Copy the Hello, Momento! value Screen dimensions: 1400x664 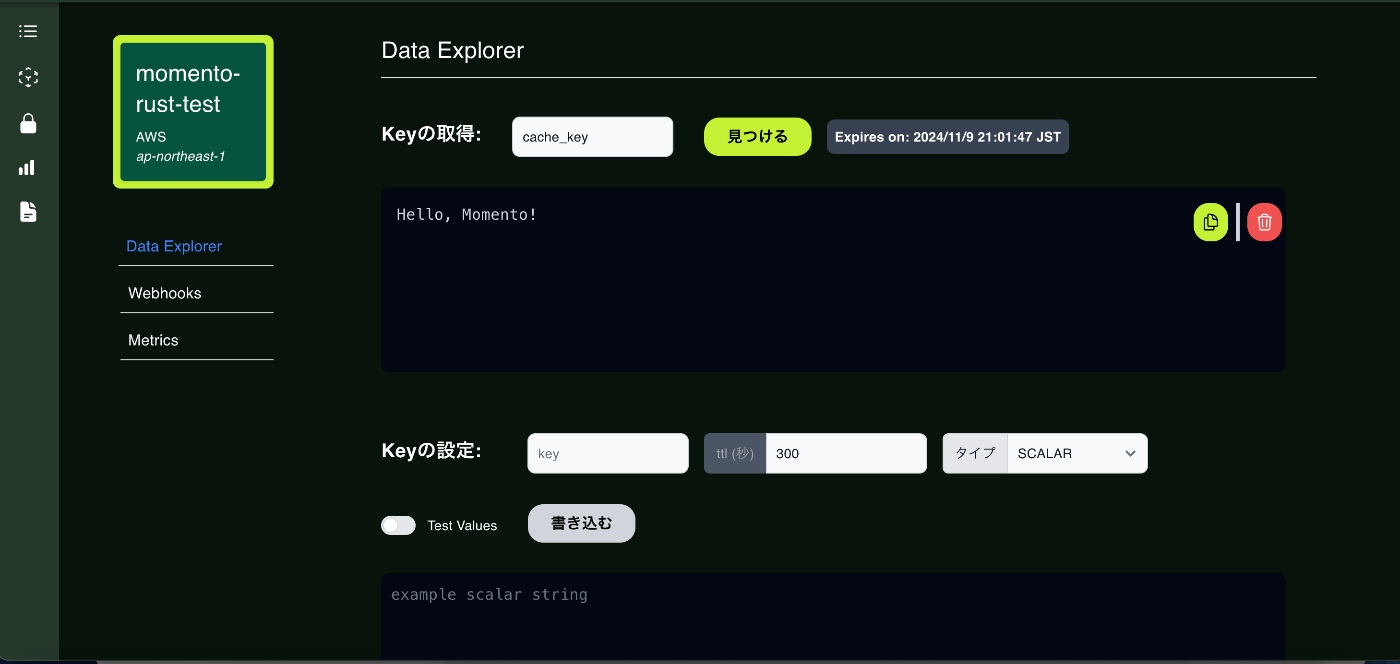[x=1210, y=222]
